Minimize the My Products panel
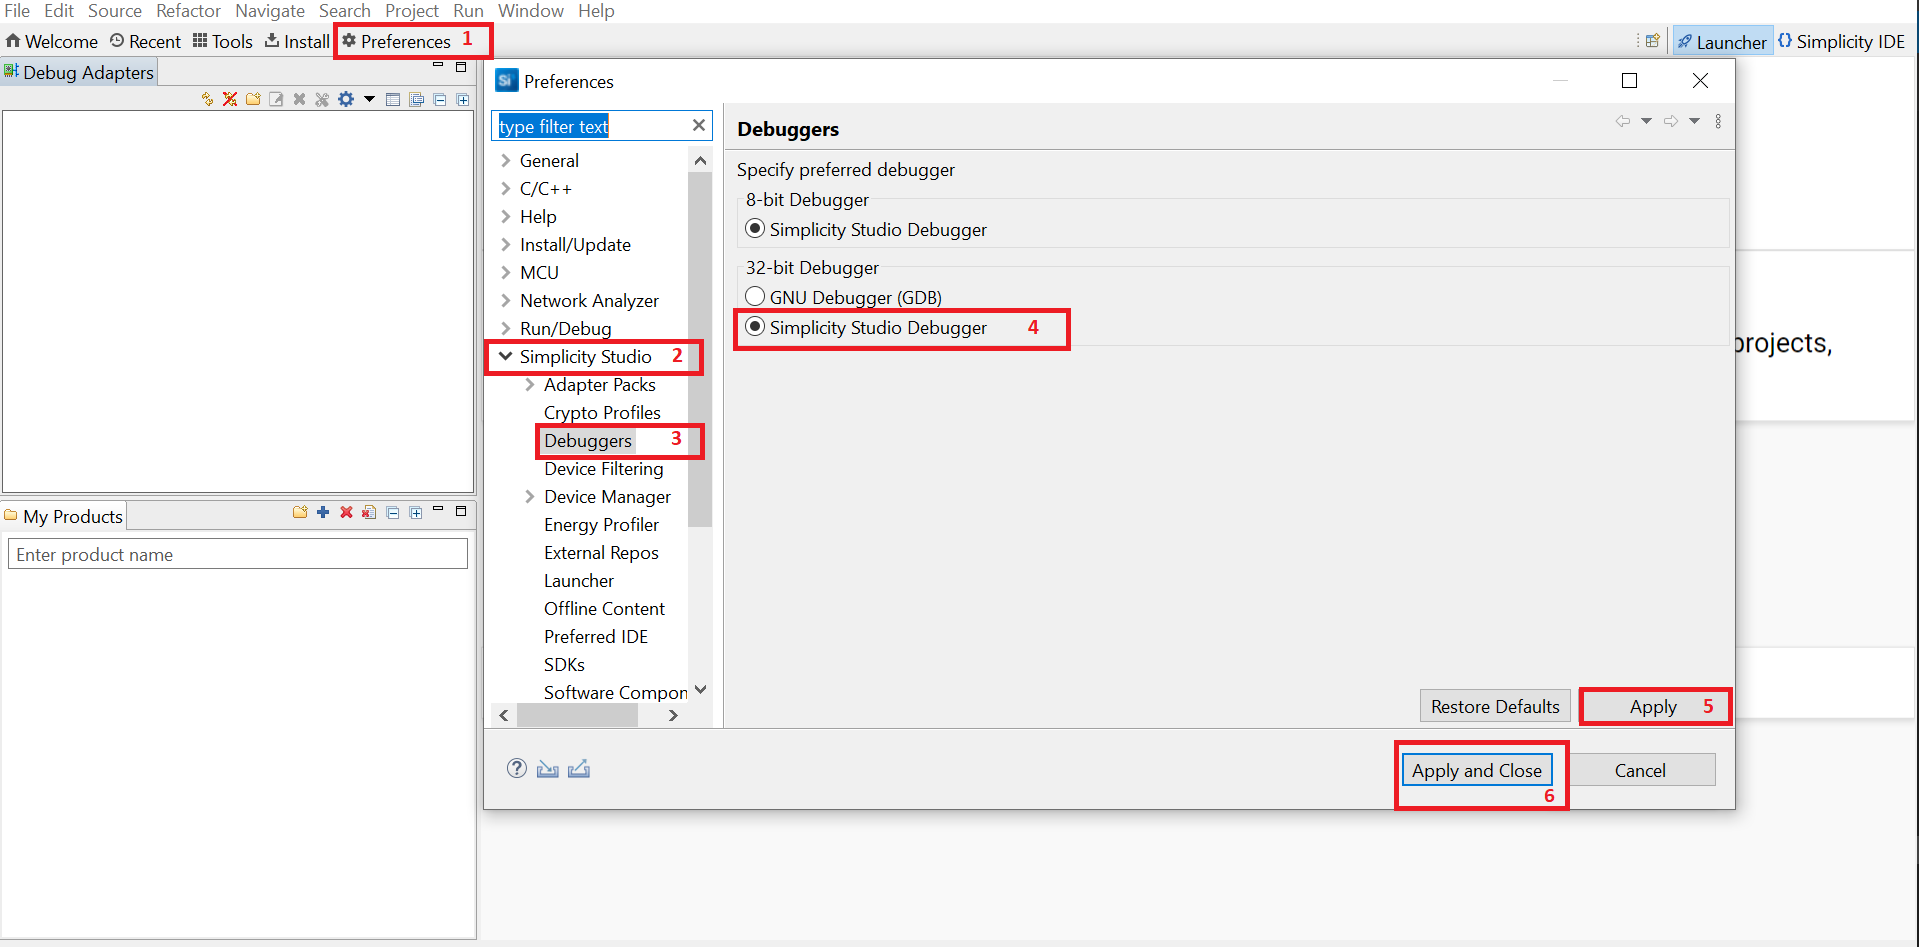The width and height of the screenshot is (1919, 947). tap(438, 510)
